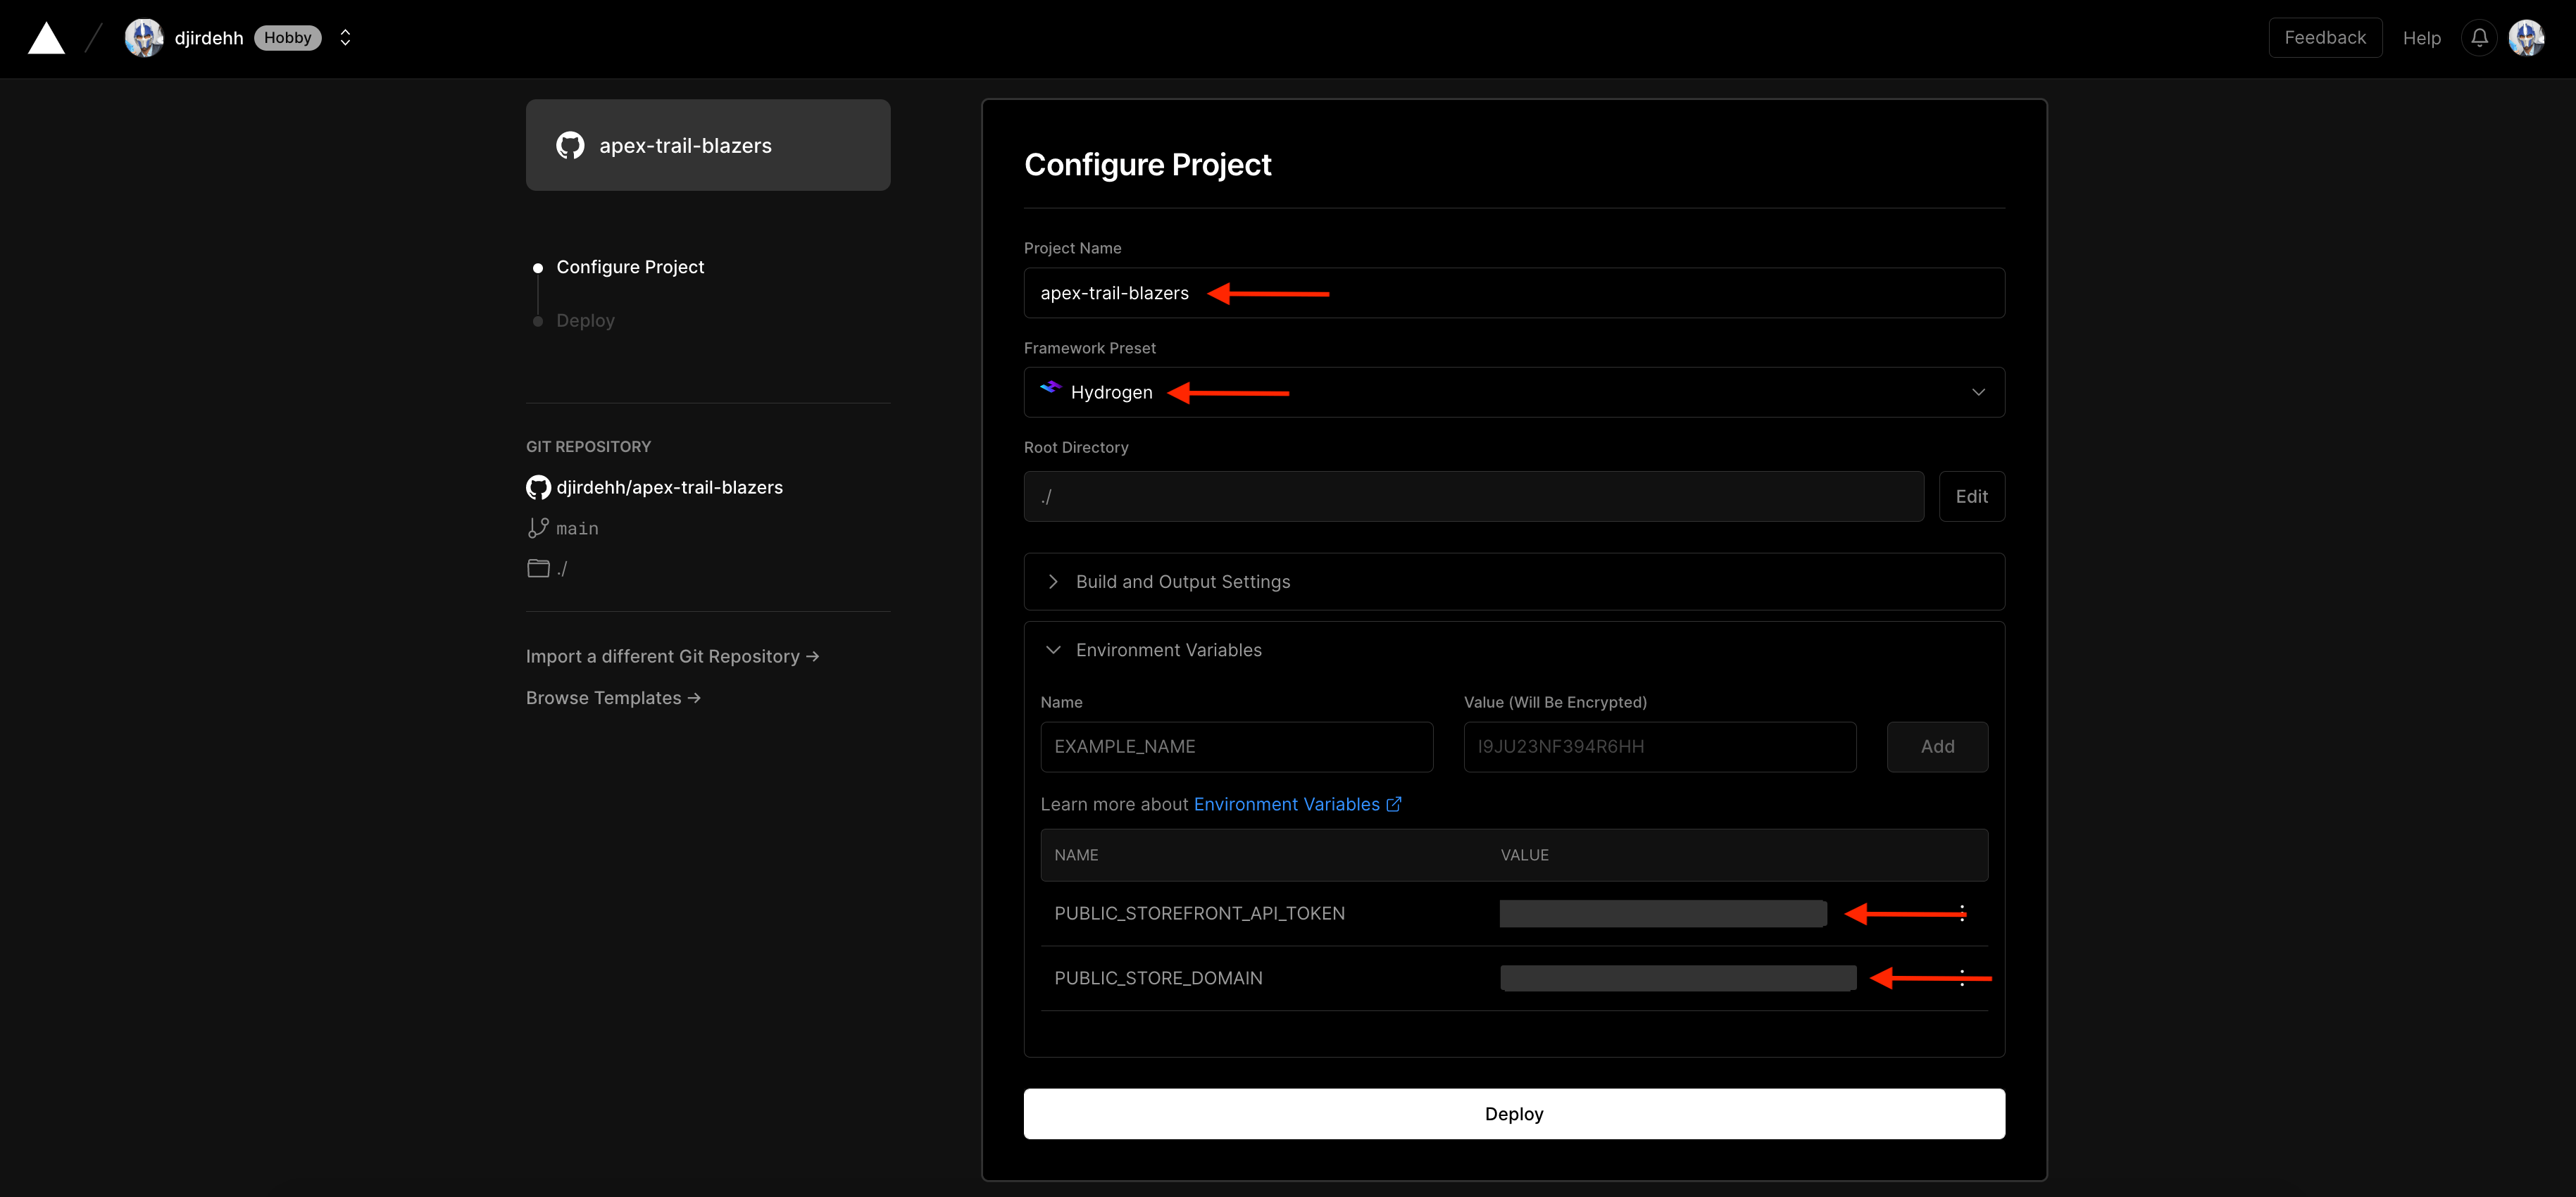The height and width of the screenshot is (1197, 2576).
Task: Focus the Project Name input field
Action: pyautogui.click(x=1514, y=293)
